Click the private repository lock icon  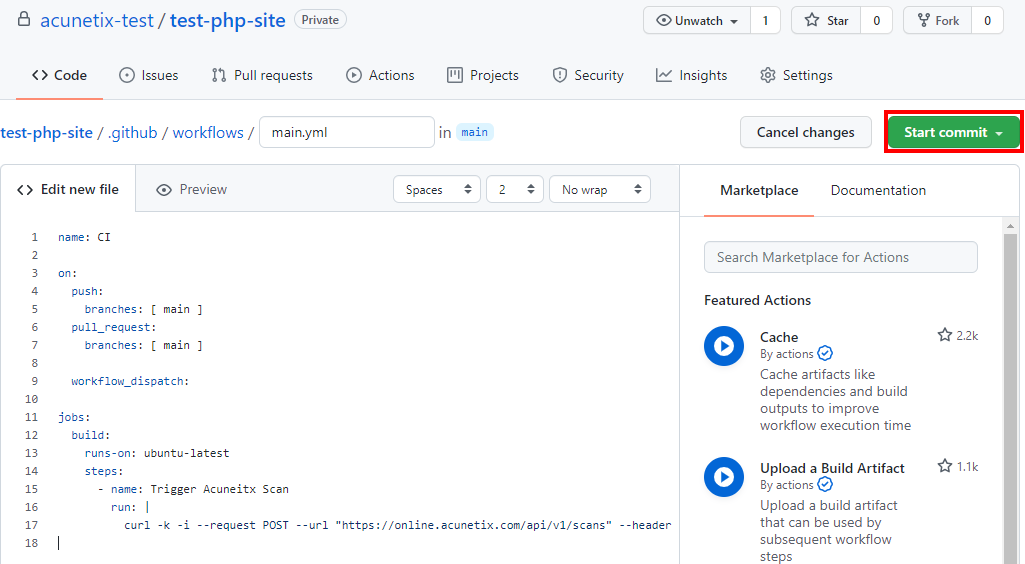point(24,19)
